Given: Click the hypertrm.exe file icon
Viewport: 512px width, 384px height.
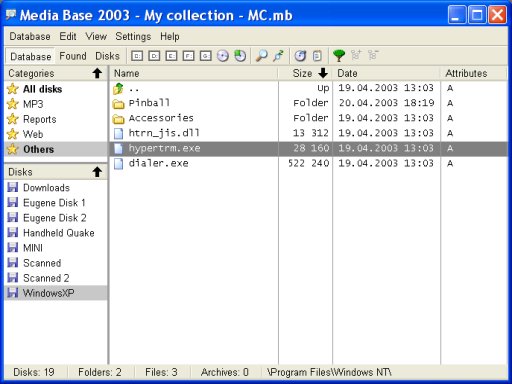Looking at the screenshot, I should [118, 149].
